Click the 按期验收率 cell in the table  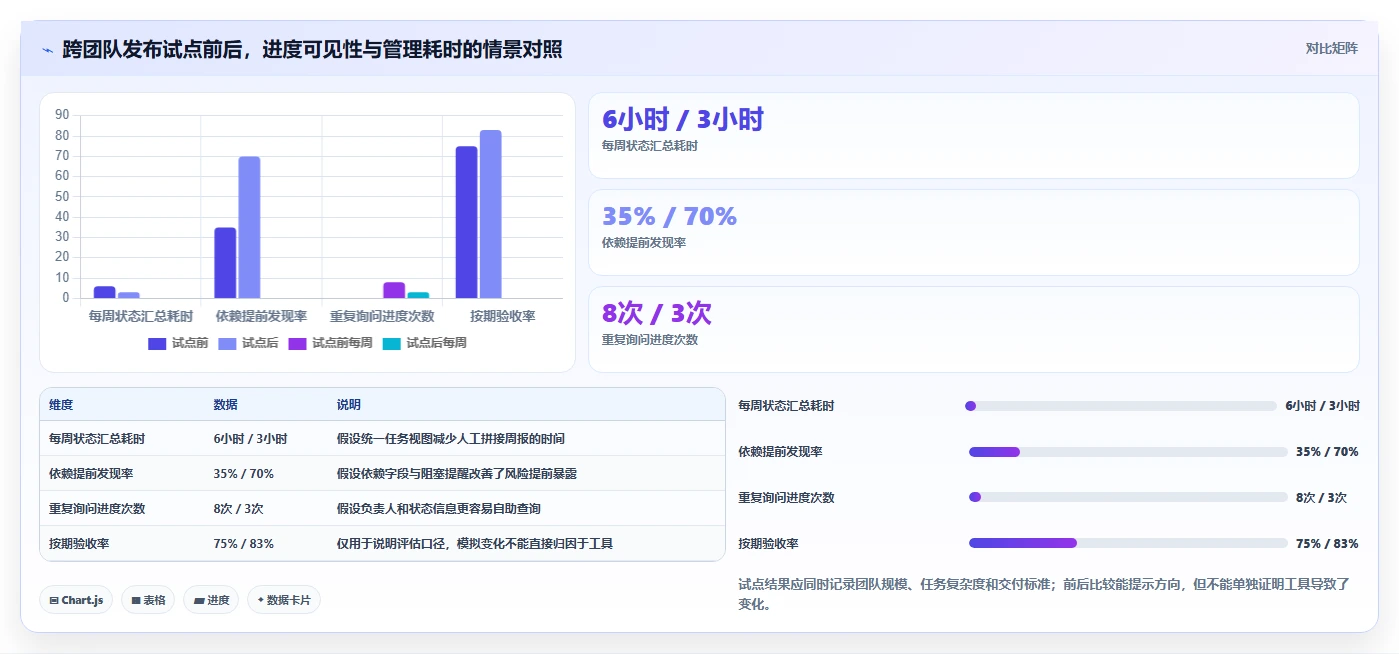79,544
